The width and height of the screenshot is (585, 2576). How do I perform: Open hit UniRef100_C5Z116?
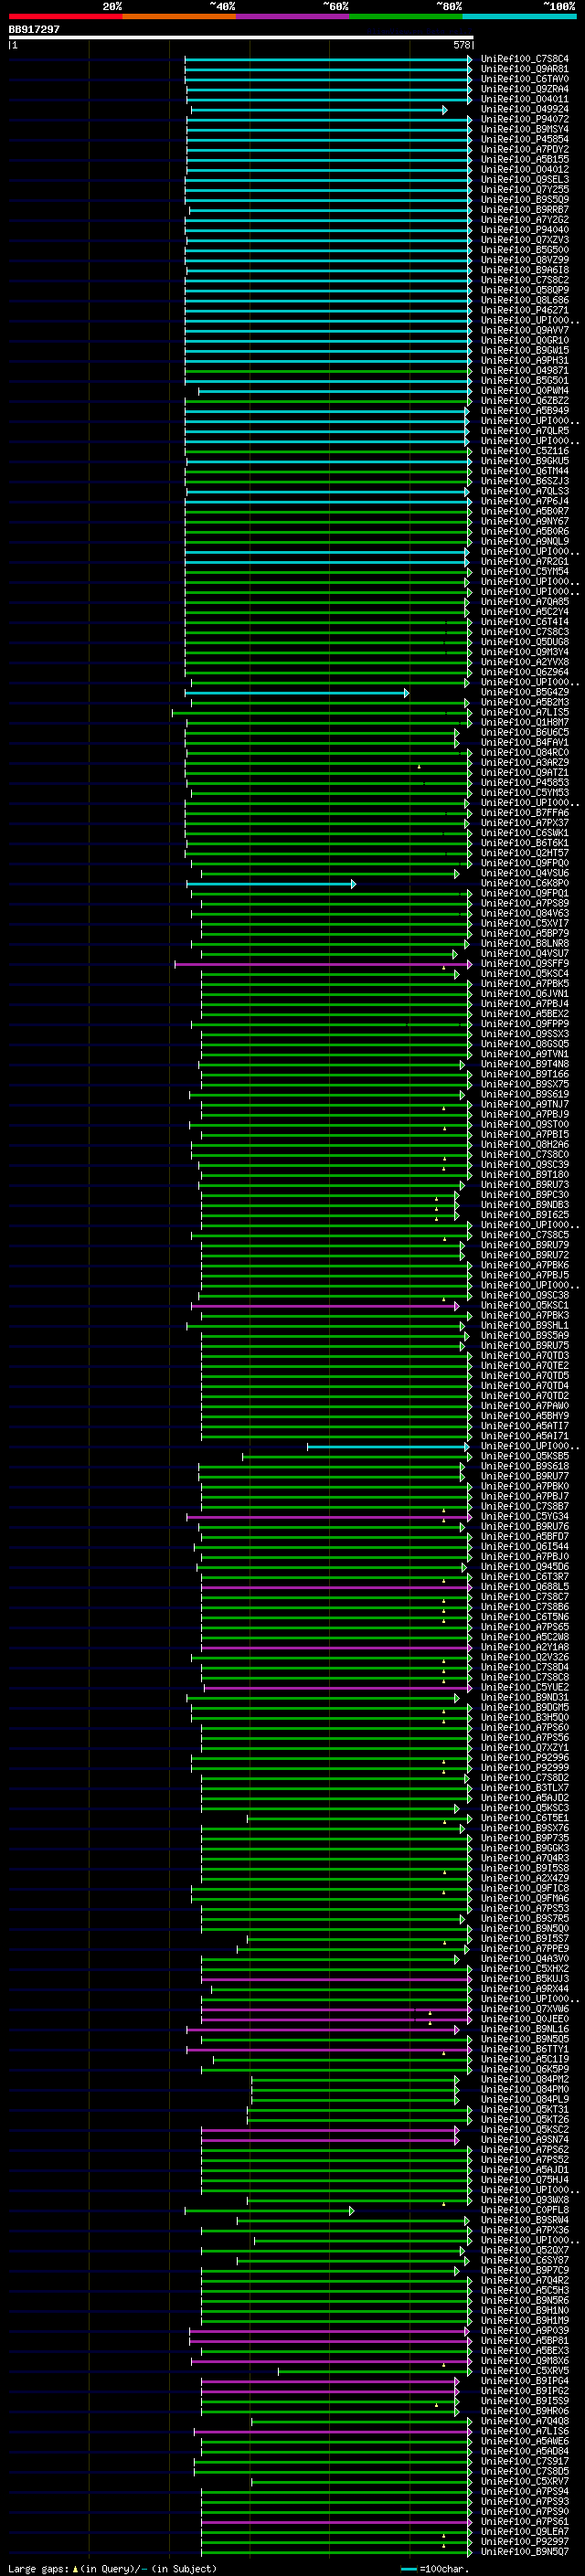pos(524,451)
